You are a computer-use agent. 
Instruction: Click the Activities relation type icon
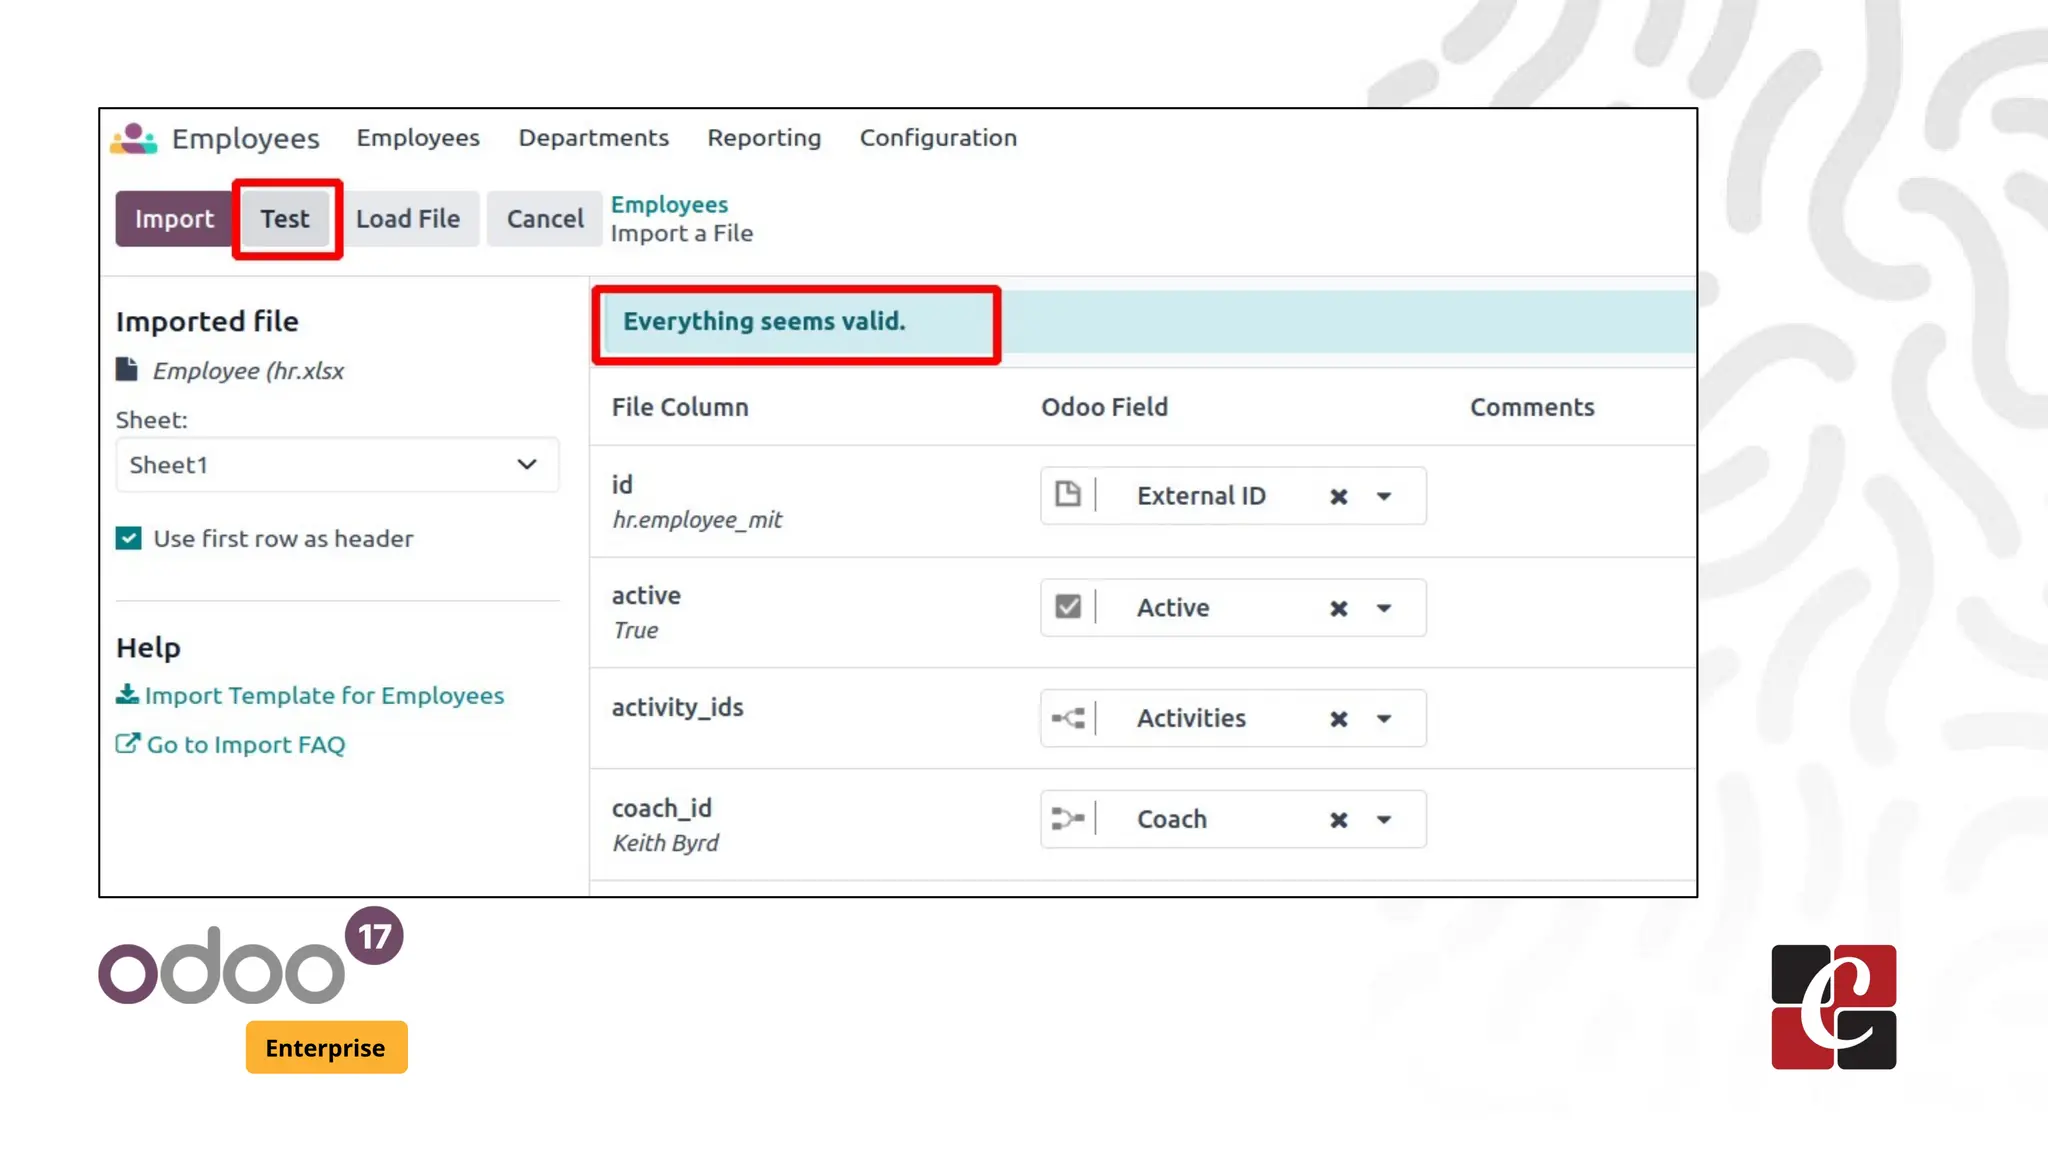[x=1068, y=719]
